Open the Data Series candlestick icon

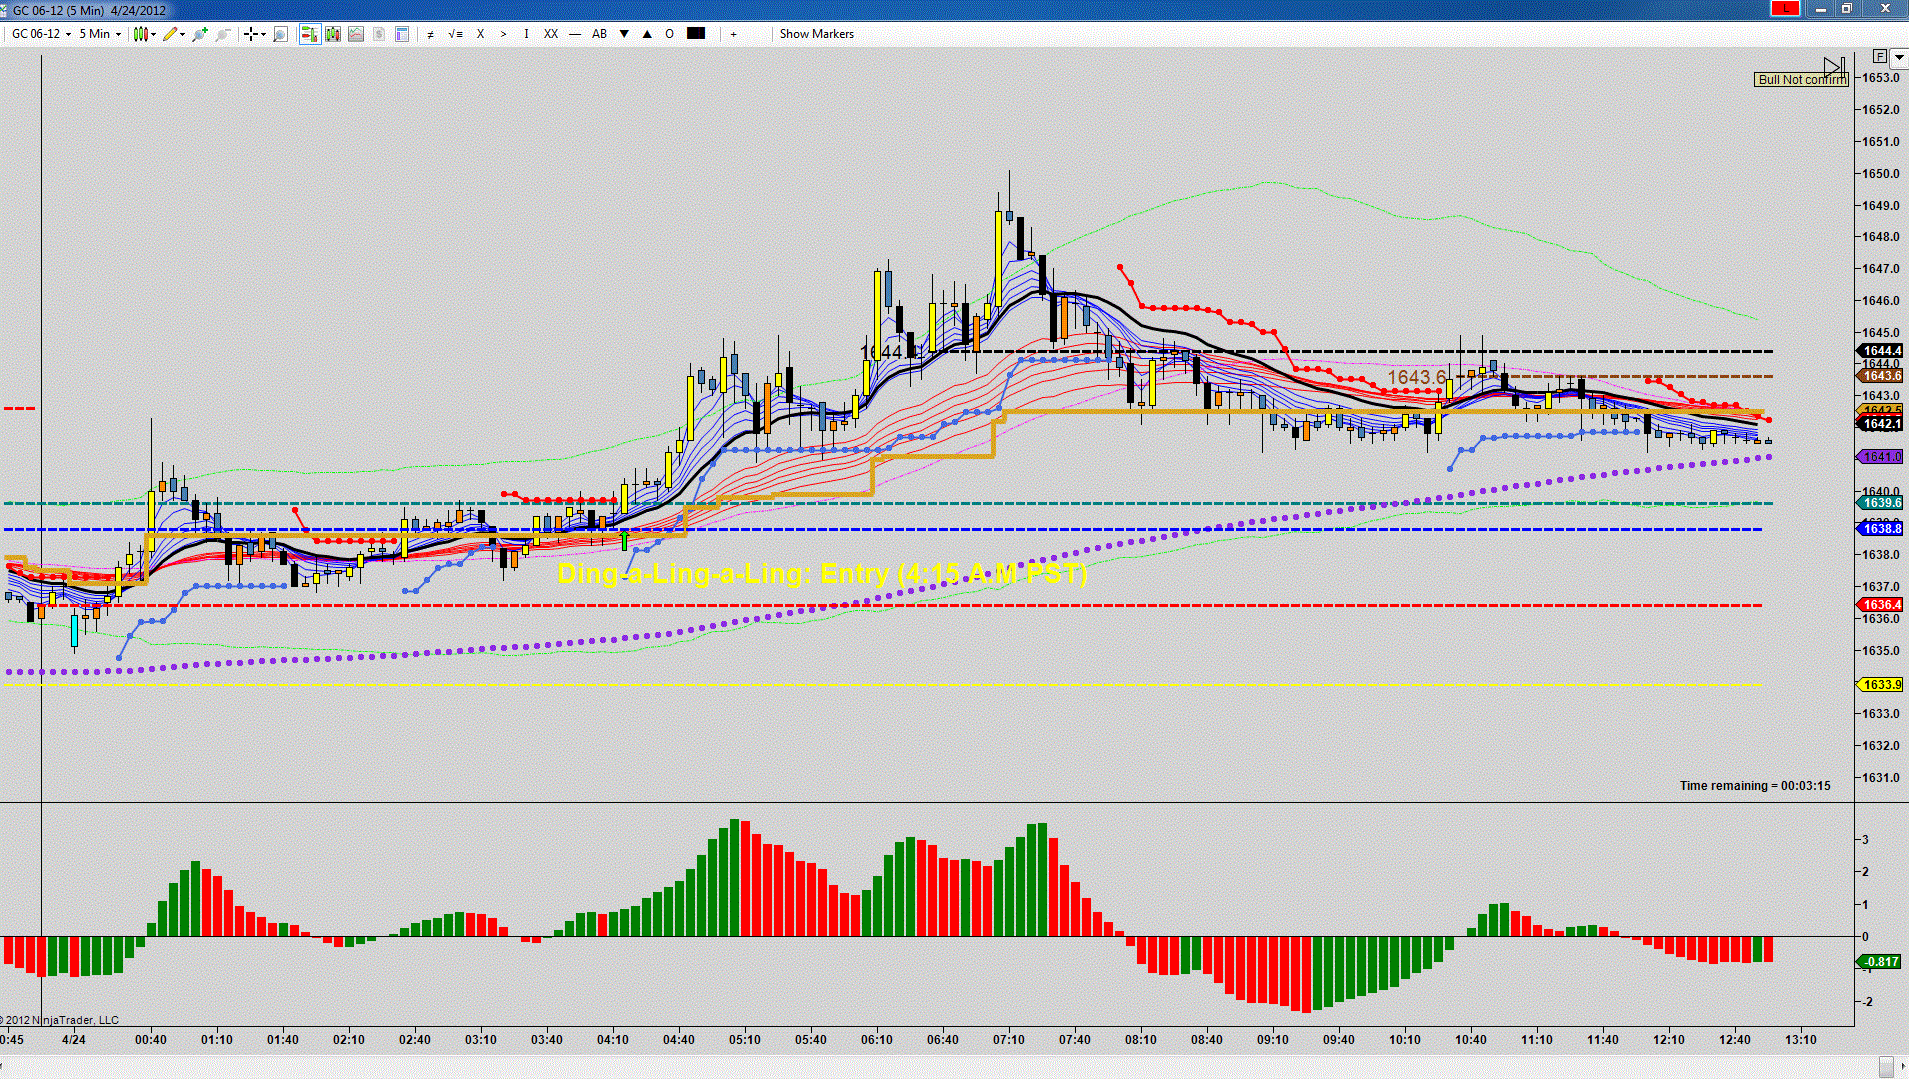[332, 34]
